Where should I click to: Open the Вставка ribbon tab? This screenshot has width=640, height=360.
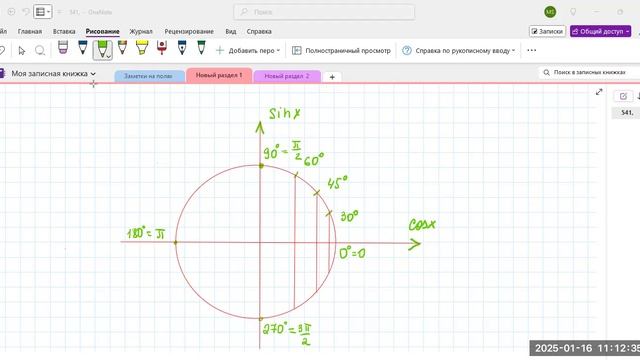click(x=64, y=31)
